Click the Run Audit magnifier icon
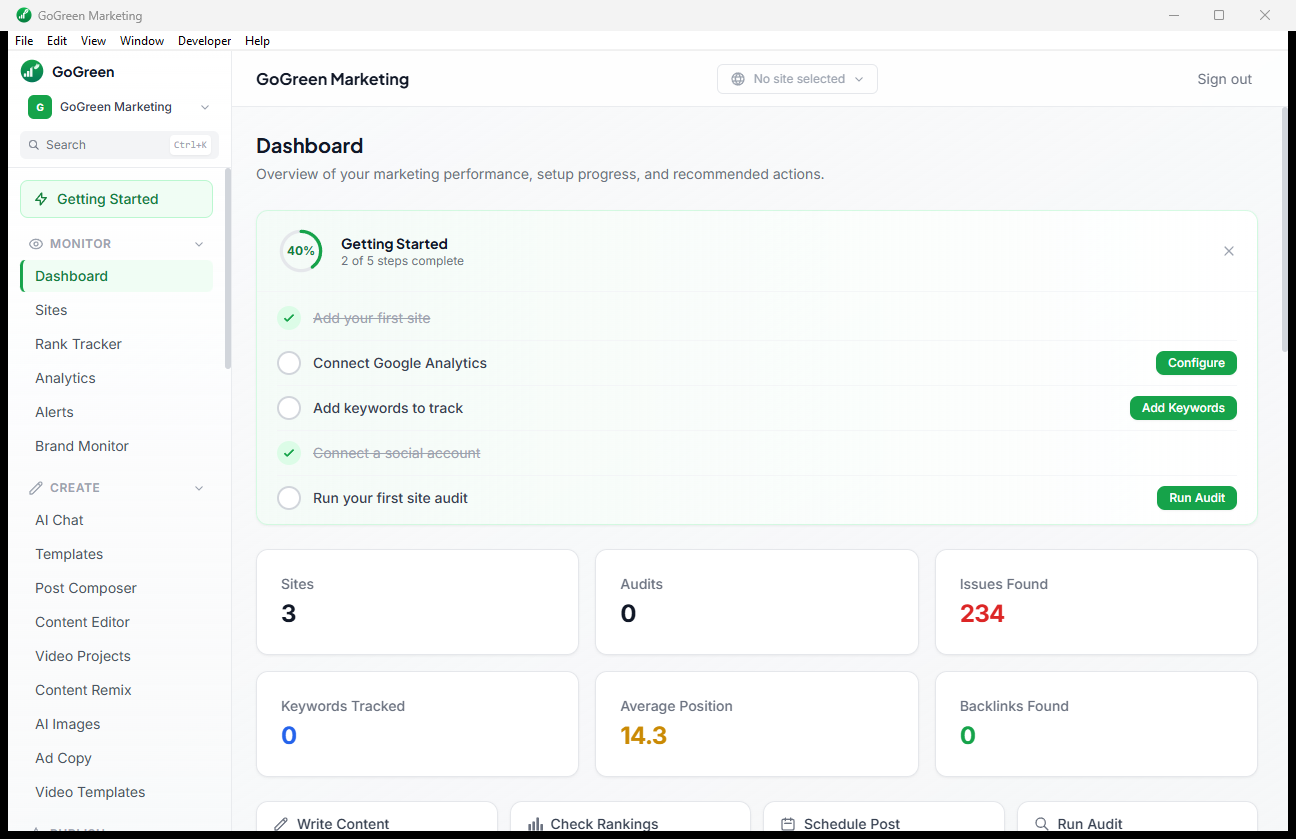 (x=1042, y=822)
